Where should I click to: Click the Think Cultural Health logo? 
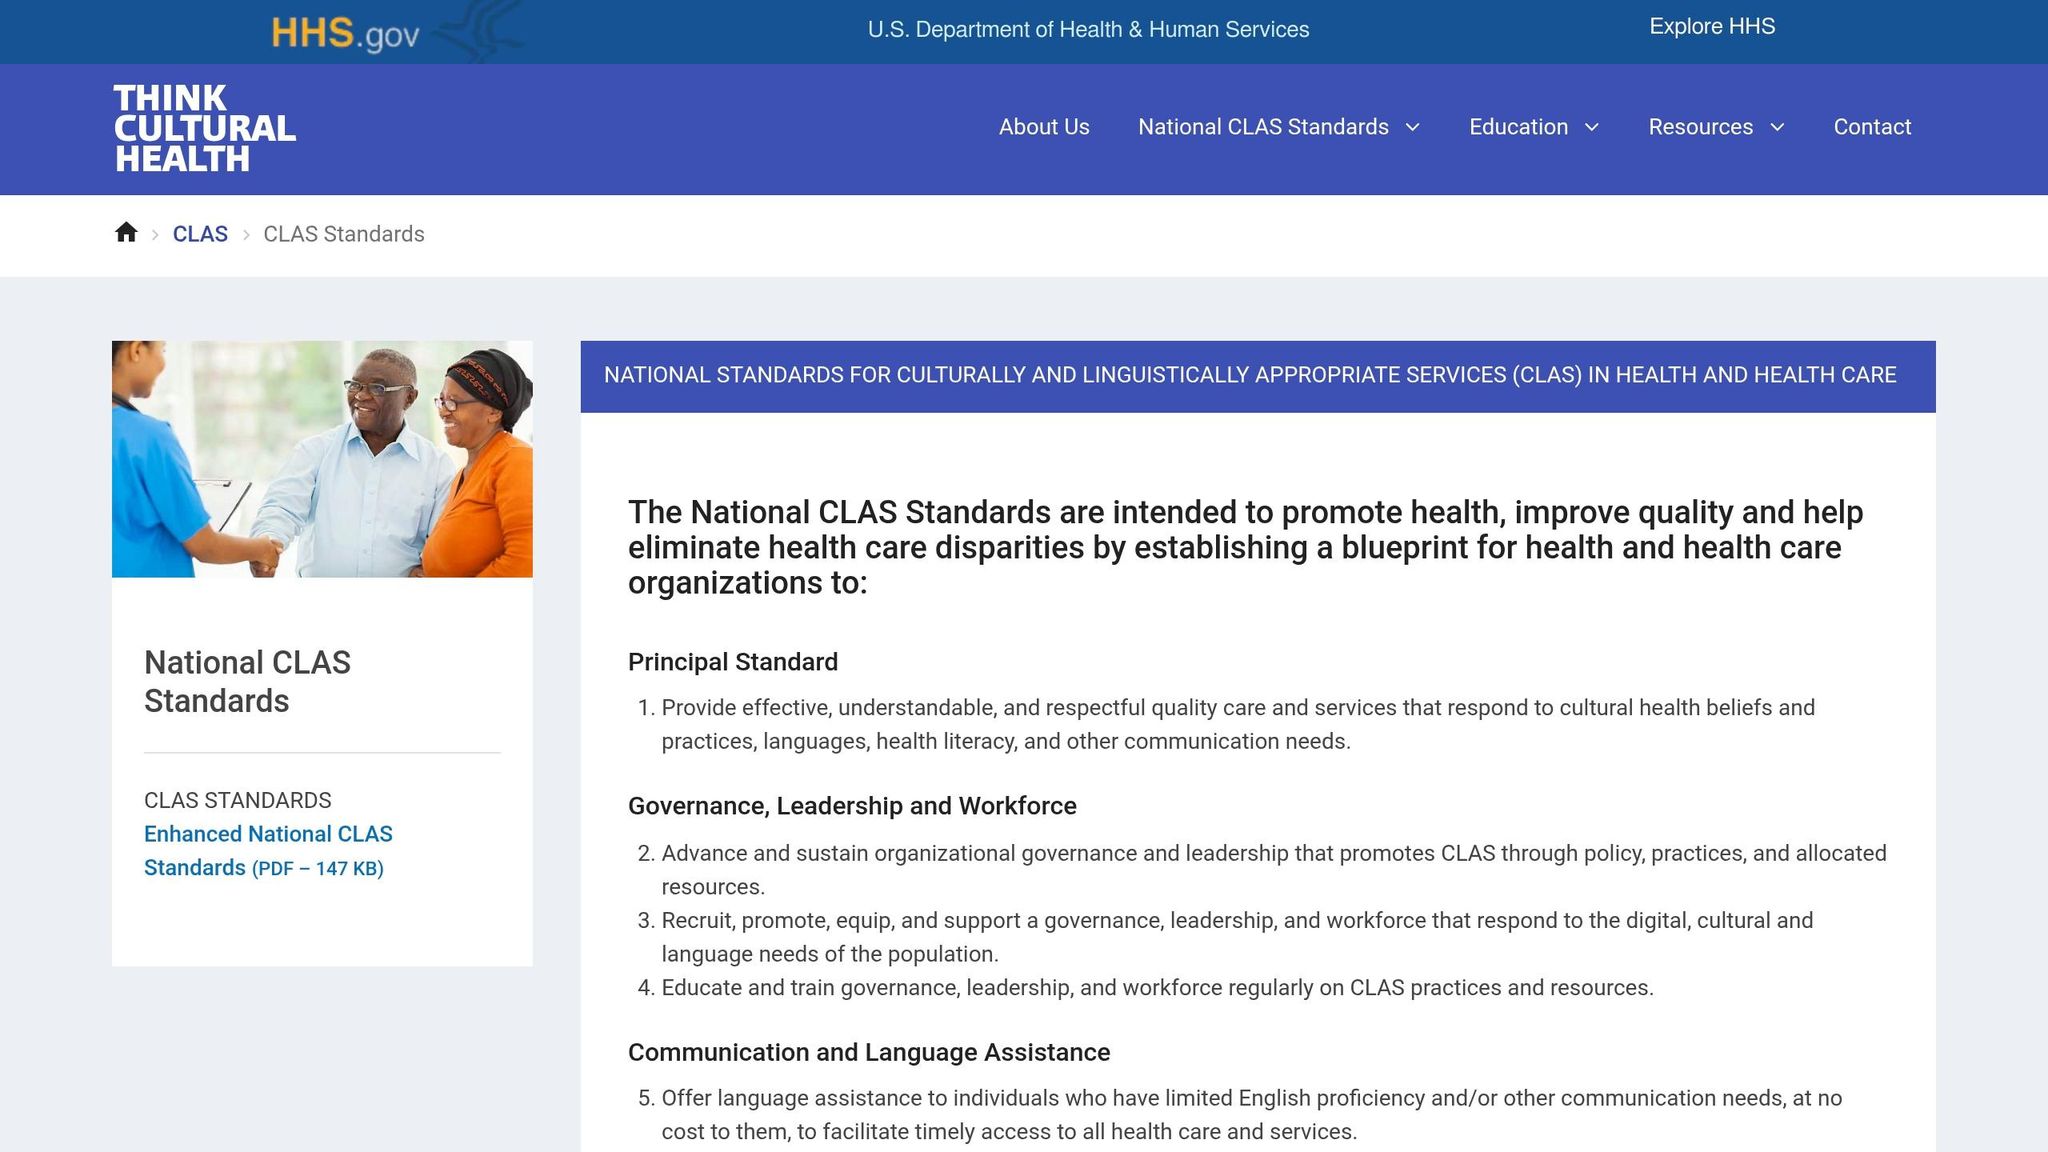(204, 128)
